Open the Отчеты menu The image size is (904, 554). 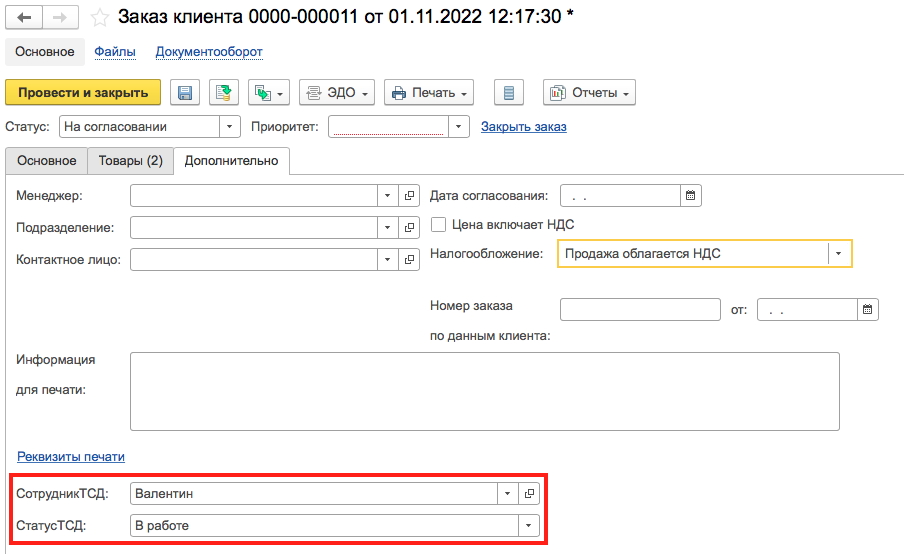[x=589, y=92]
